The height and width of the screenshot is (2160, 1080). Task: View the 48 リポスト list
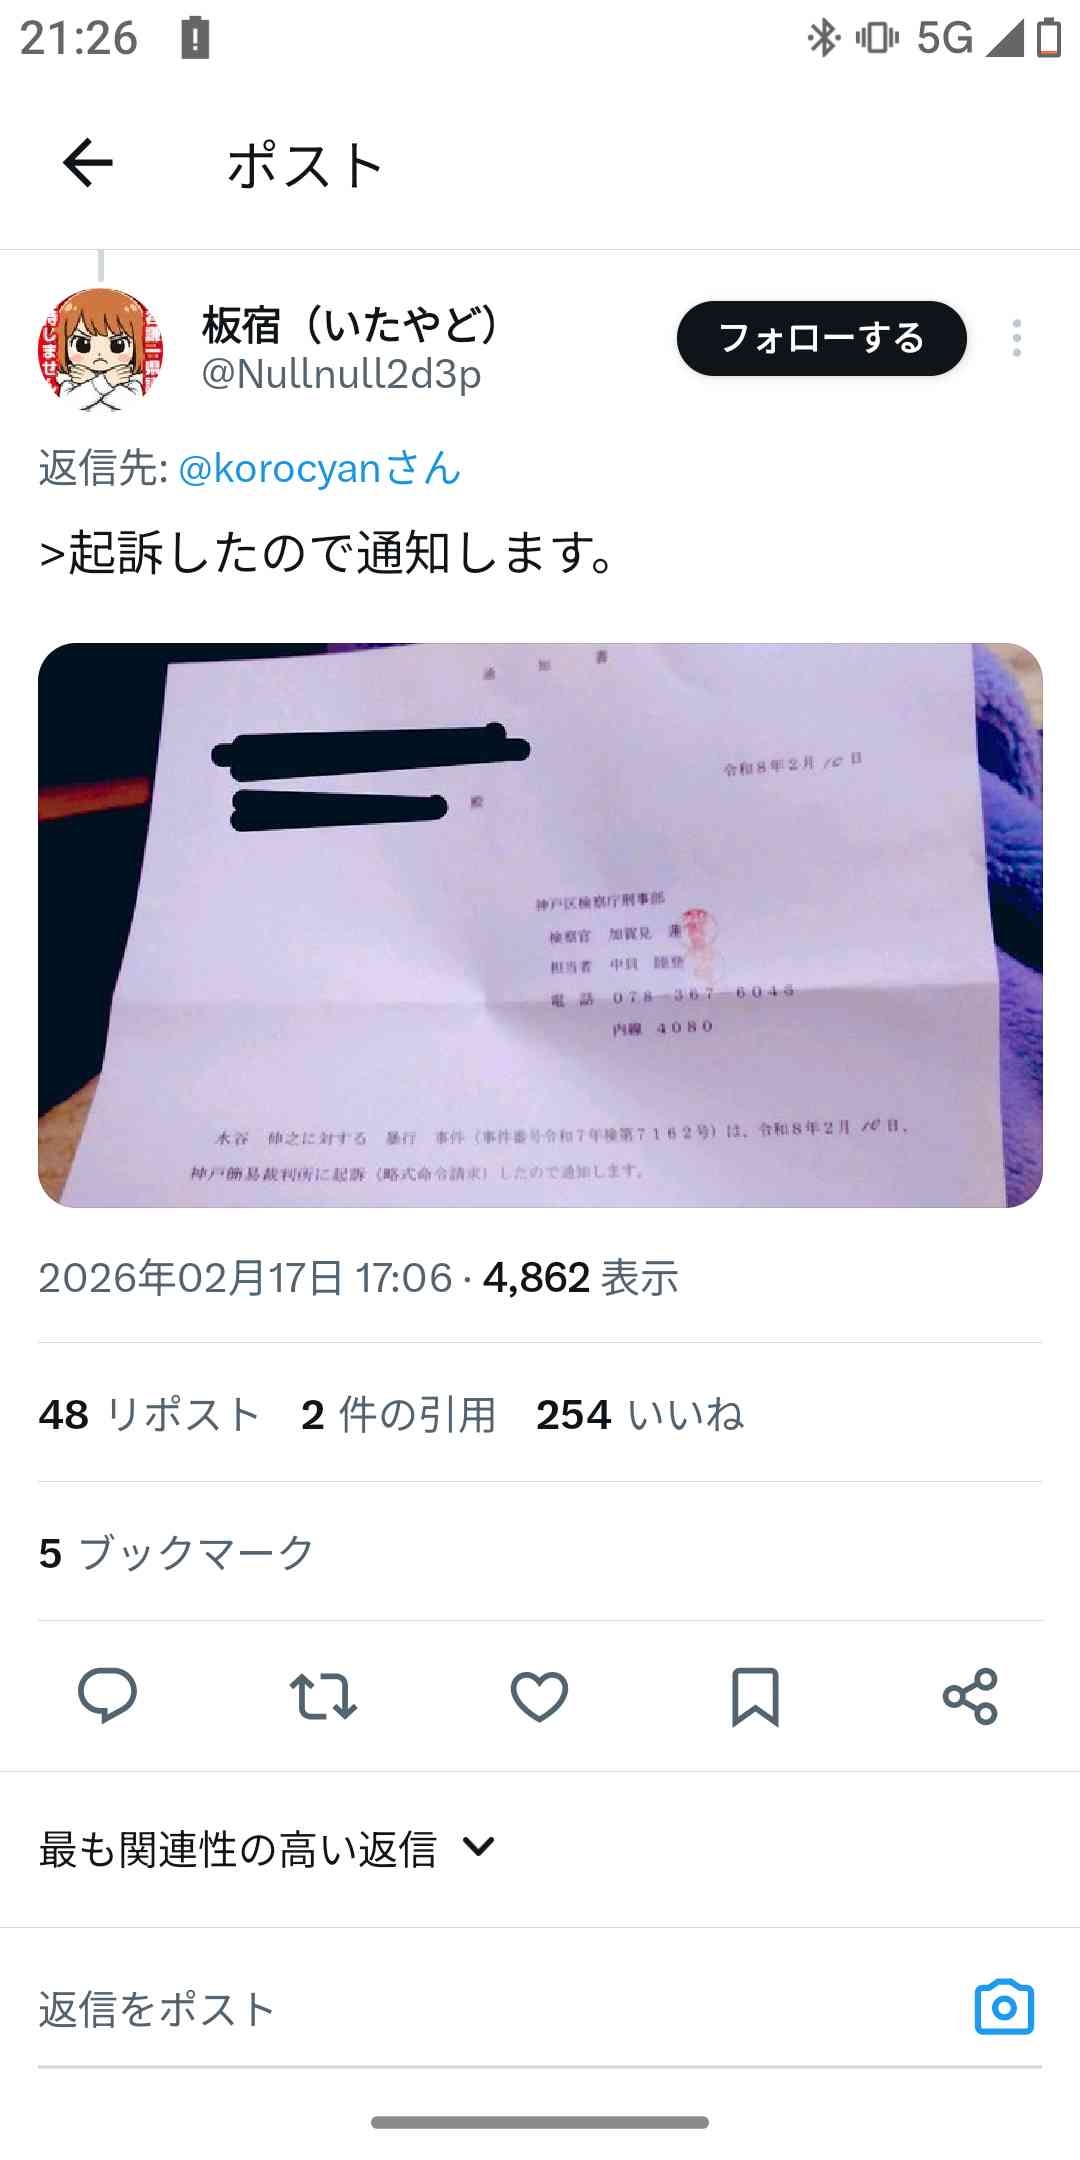click(x=149, y=1415)
